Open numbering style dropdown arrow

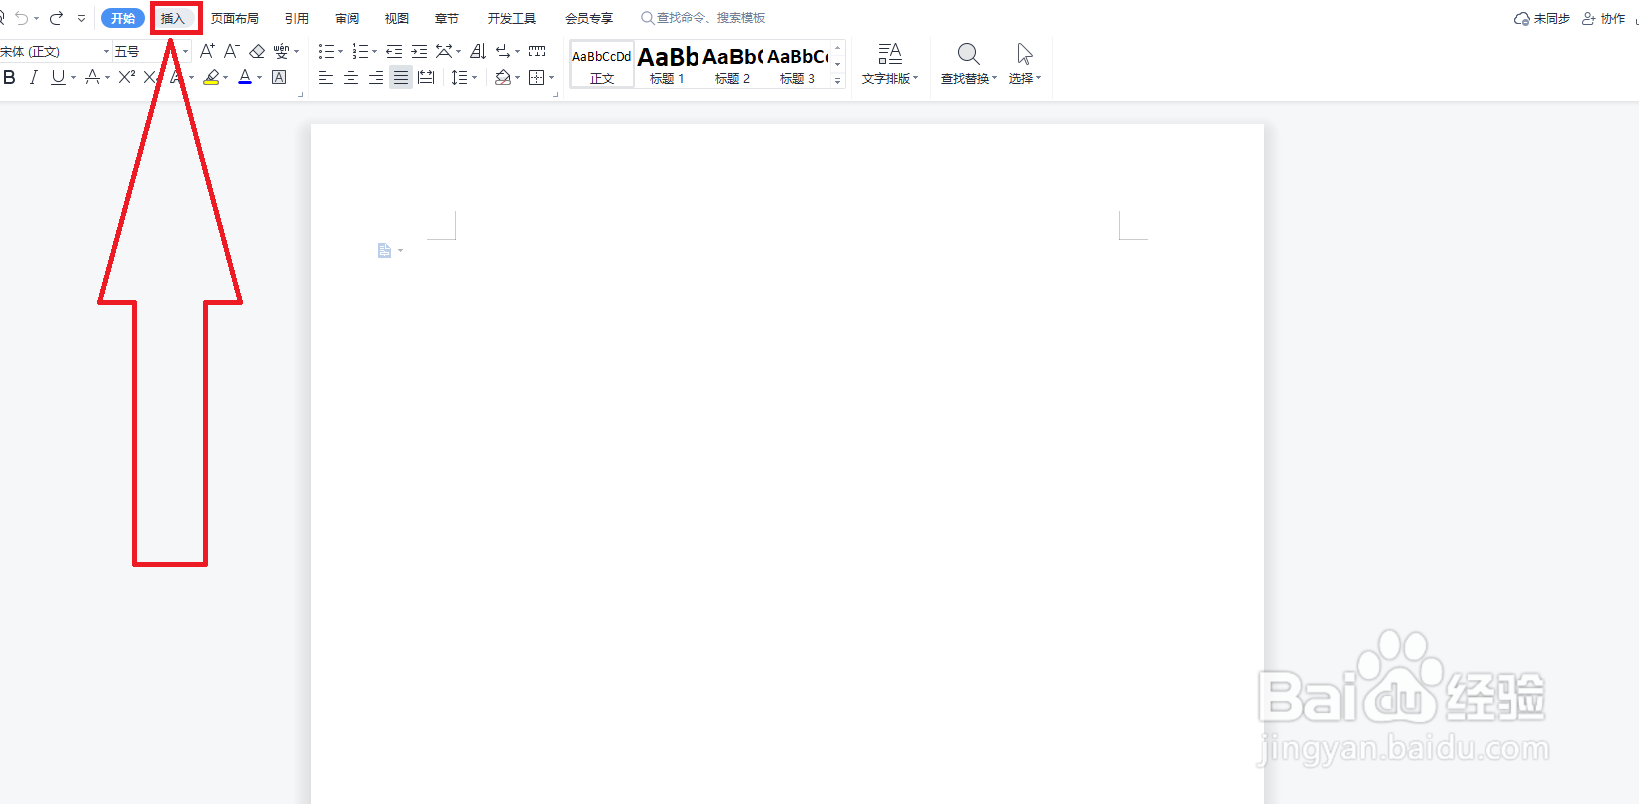(x=374, y=52)
